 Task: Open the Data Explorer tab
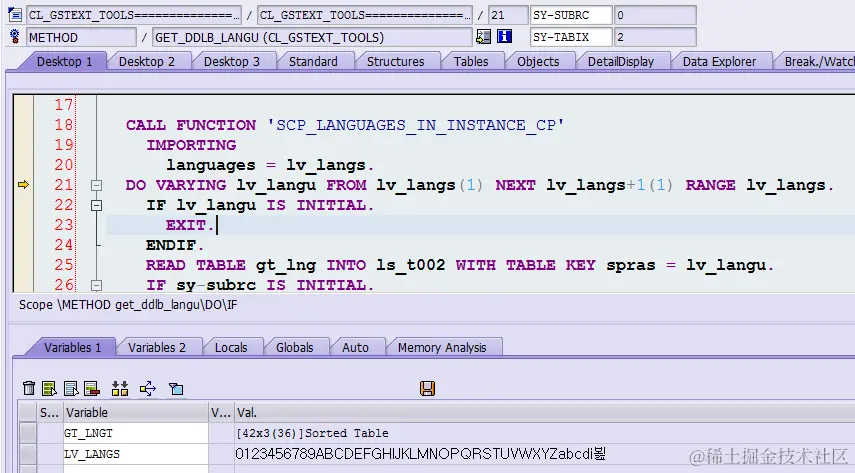[x=719, y=62]
